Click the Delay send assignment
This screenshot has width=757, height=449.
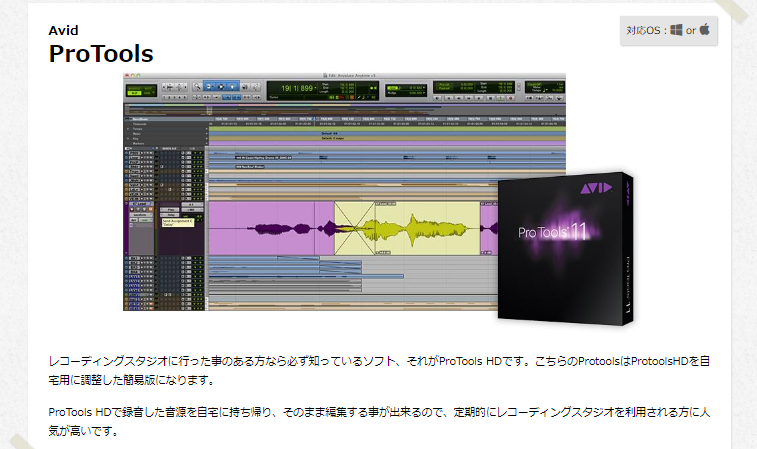(x=169, y=215)
